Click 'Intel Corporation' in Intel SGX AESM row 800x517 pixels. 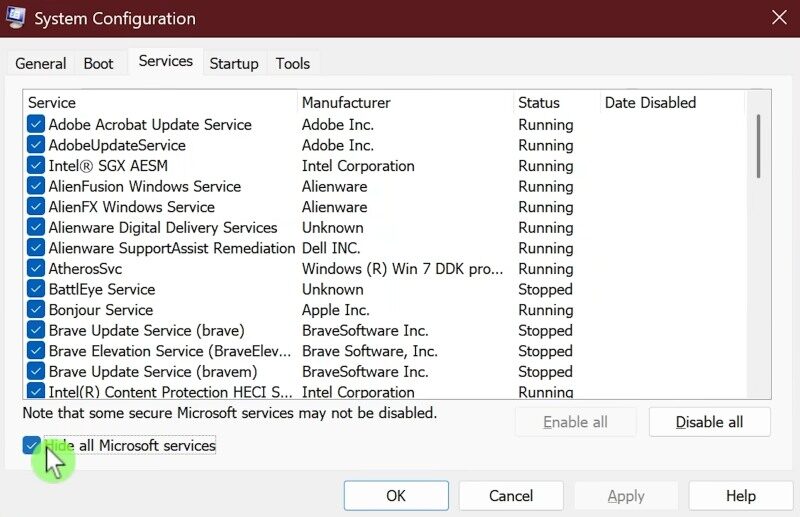[358, 166]
